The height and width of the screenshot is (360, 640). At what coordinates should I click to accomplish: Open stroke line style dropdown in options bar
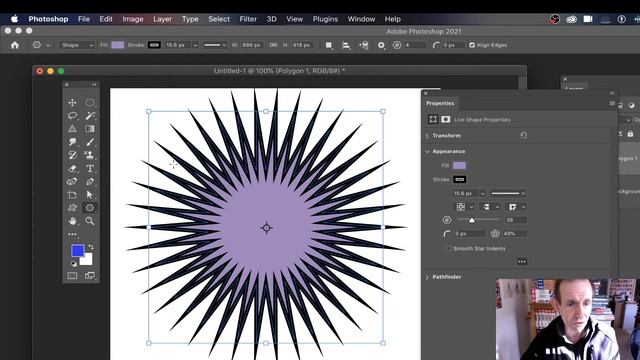coord(215,45)
